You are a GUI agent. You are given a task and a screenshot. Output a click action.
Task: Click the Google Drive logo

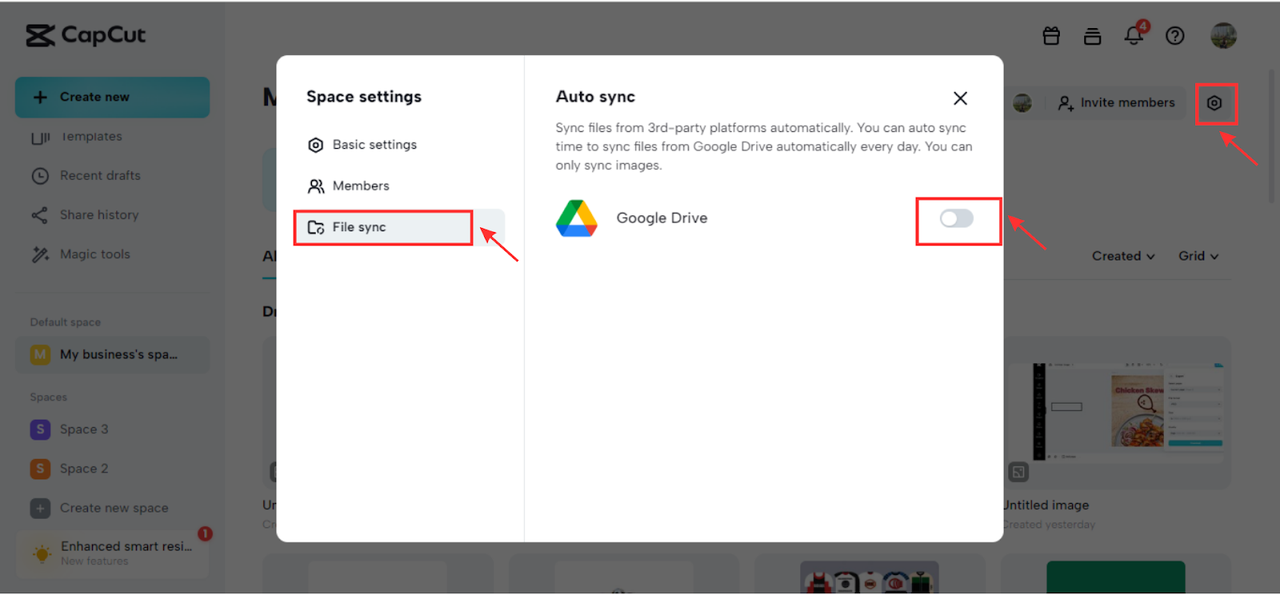pos(577,218)
